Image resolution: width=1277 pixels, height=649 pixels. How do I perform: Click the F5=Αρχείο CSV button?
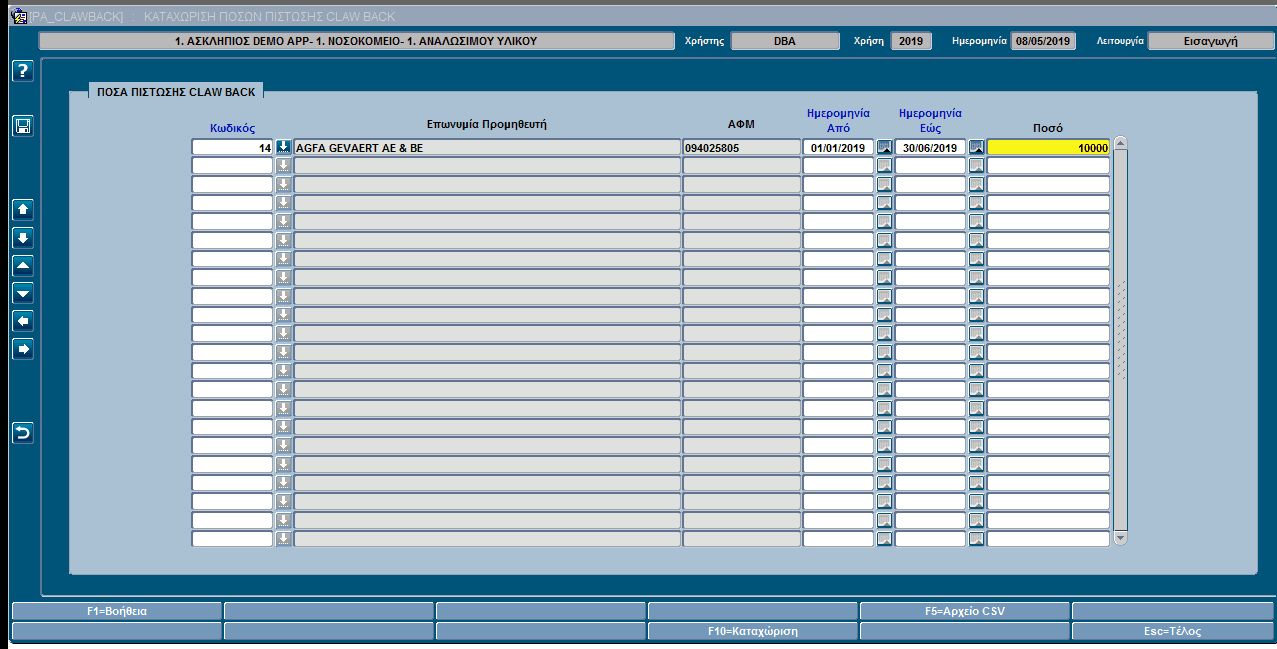coord(965,610)
